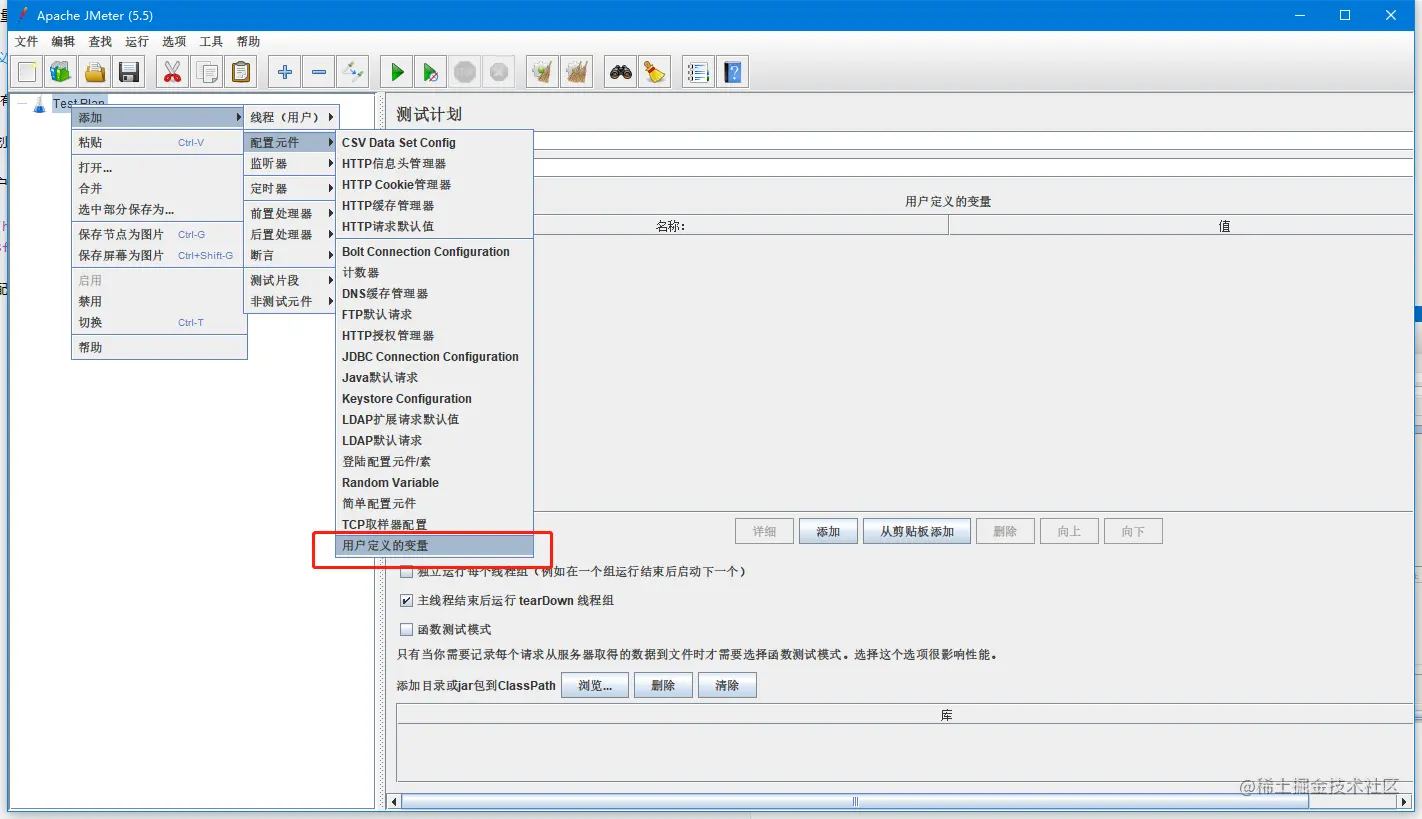Open the 编辑 menu
1422x819 pixels.
coord(63,41)
